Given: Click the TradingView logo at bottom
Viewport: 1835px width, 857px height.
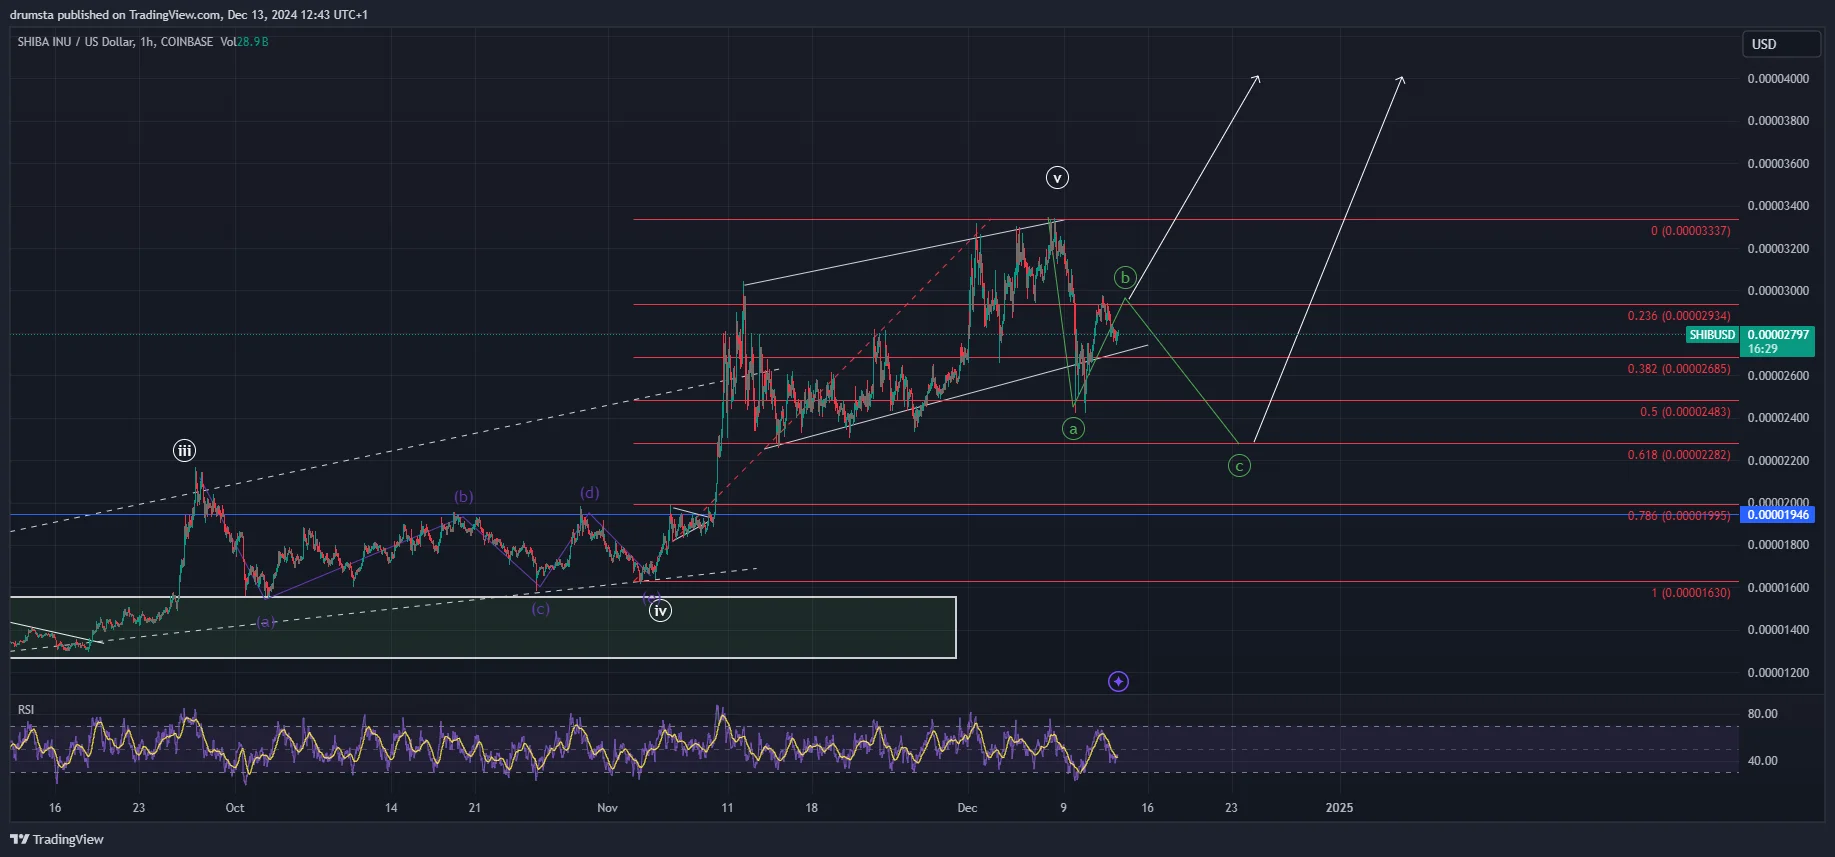Looking at the screenshot, I should pos(57,839).
